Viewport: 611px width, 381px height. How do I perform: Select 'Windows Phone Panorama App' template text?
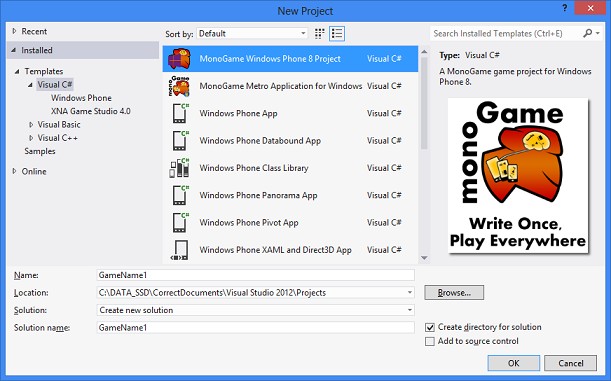point(258,195)
